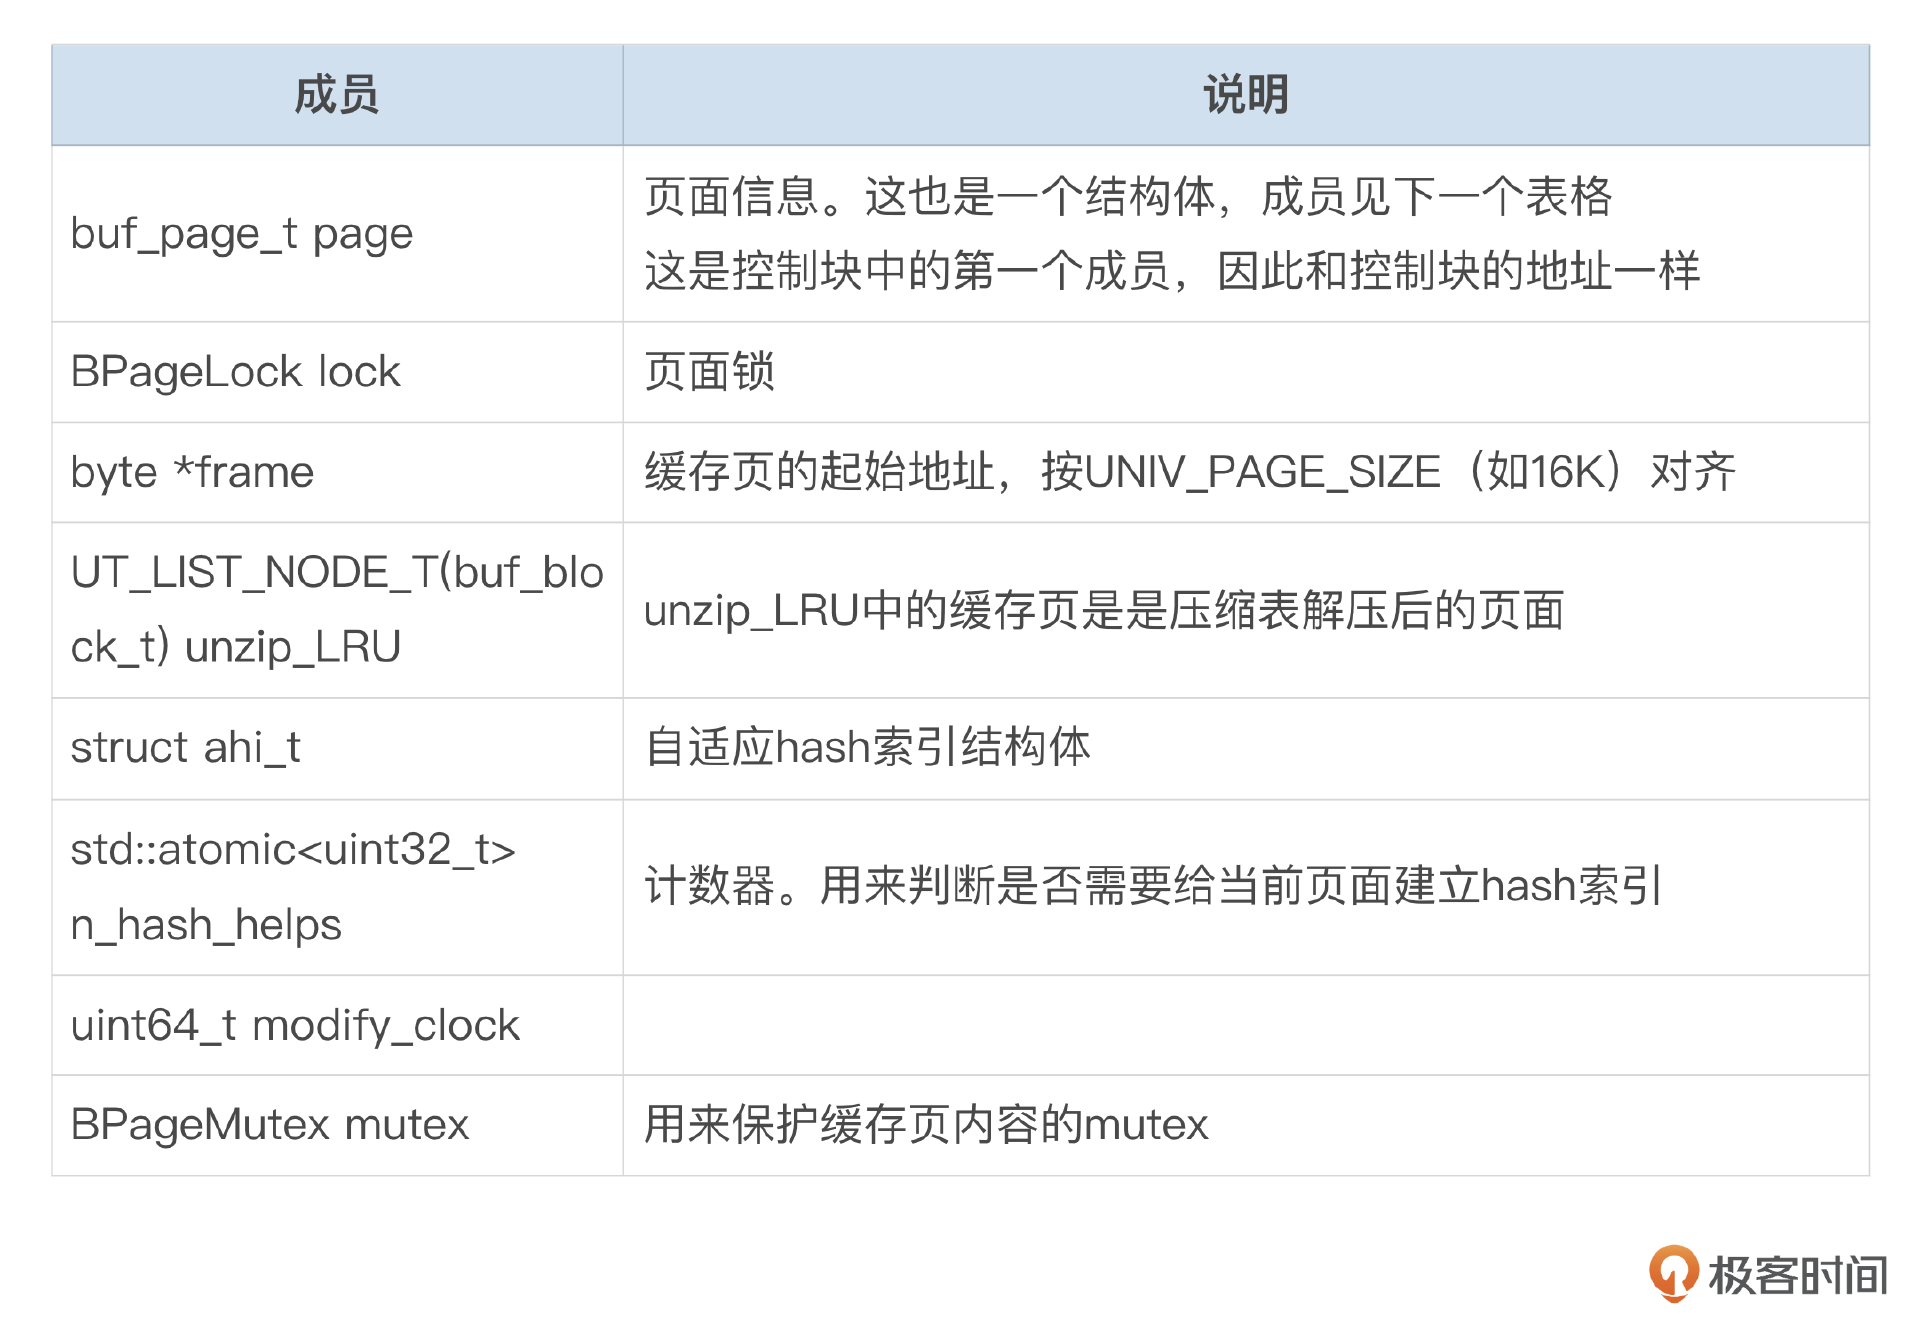Click the 计数器 hash索引 description

tap(1152, 886)
